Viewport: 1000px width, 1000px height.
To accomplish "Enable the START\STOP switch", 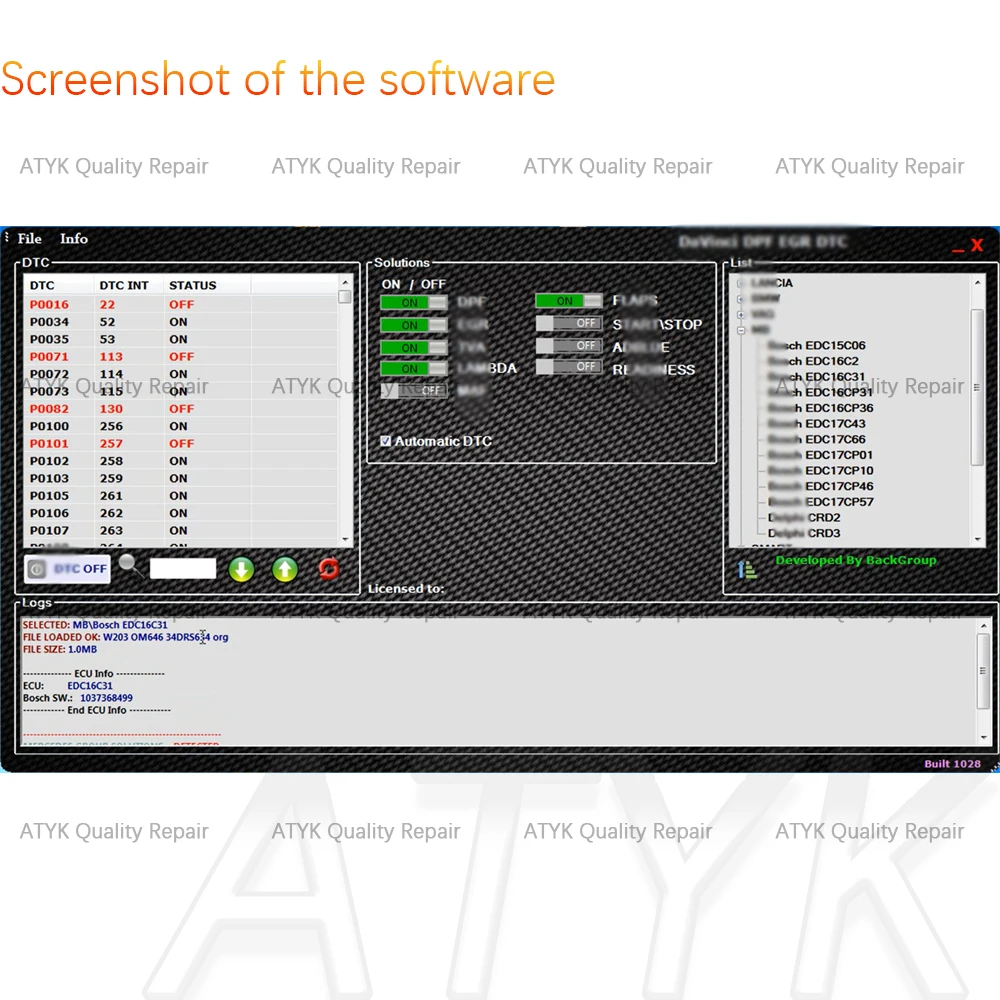I will [569, 323].
